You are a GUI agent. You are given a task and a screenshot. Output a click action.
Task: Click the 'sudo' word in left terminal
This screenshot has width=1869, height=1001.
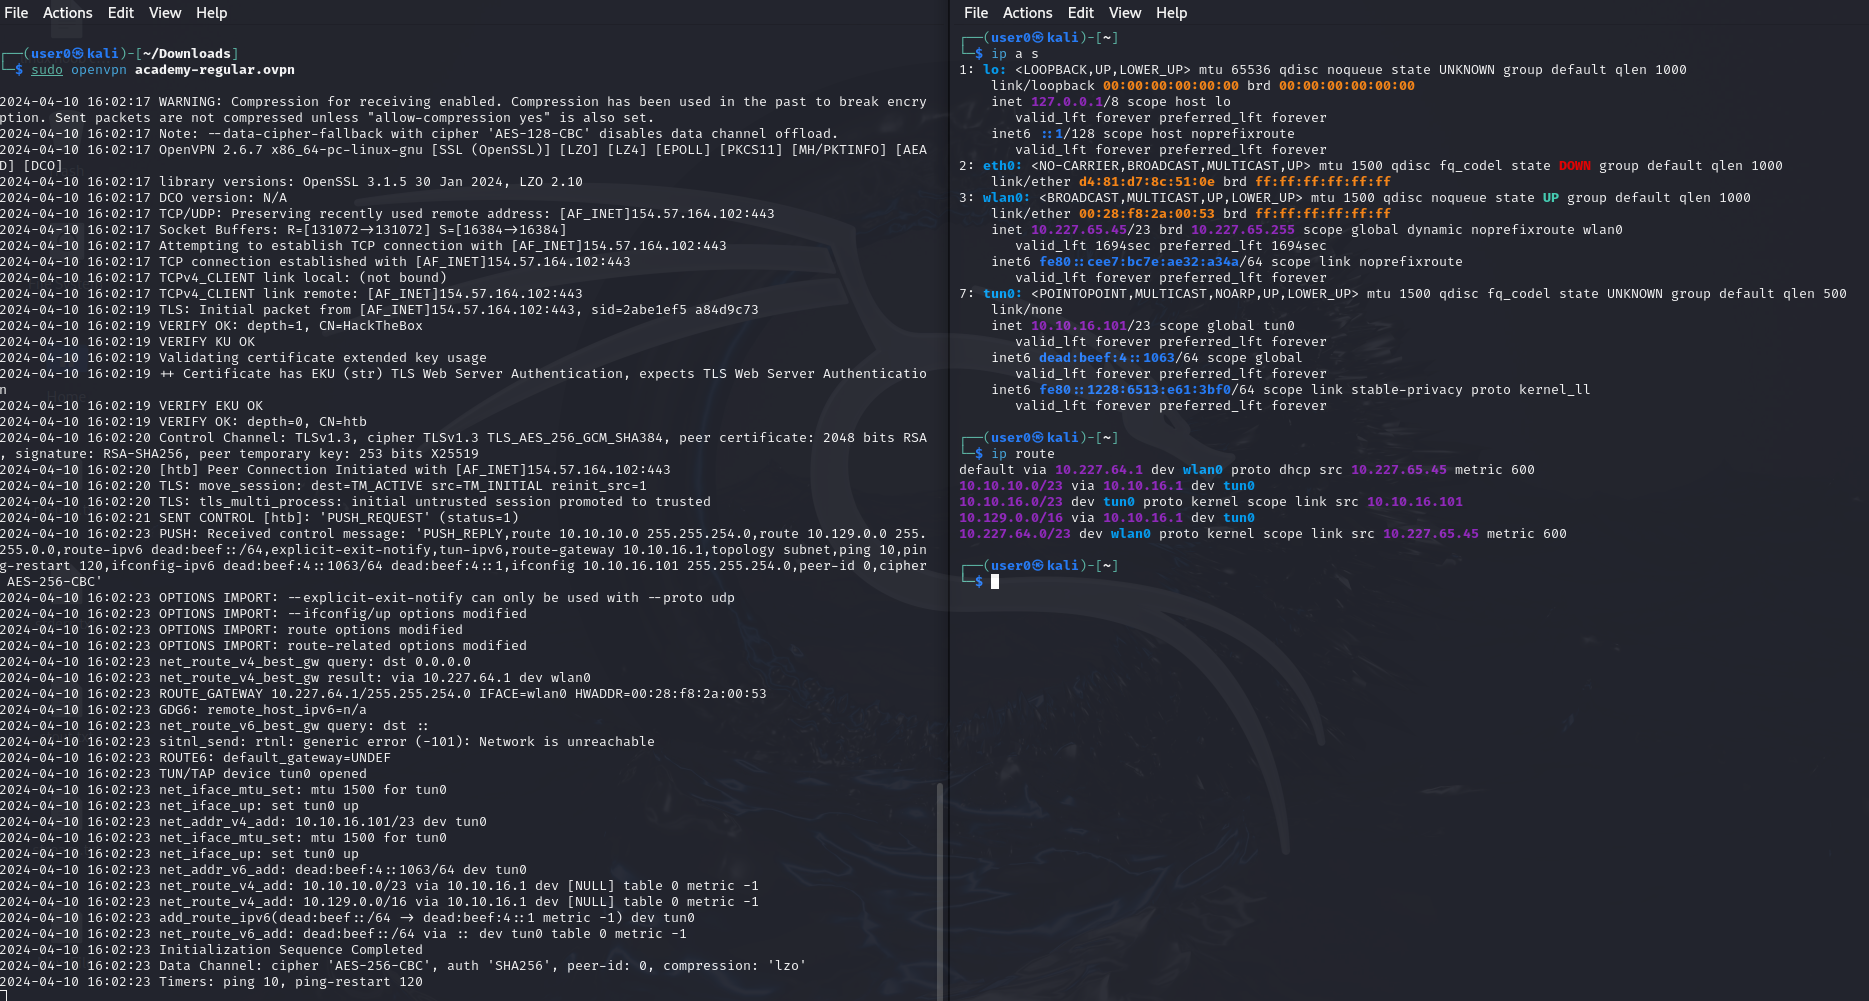pos(47,70)
